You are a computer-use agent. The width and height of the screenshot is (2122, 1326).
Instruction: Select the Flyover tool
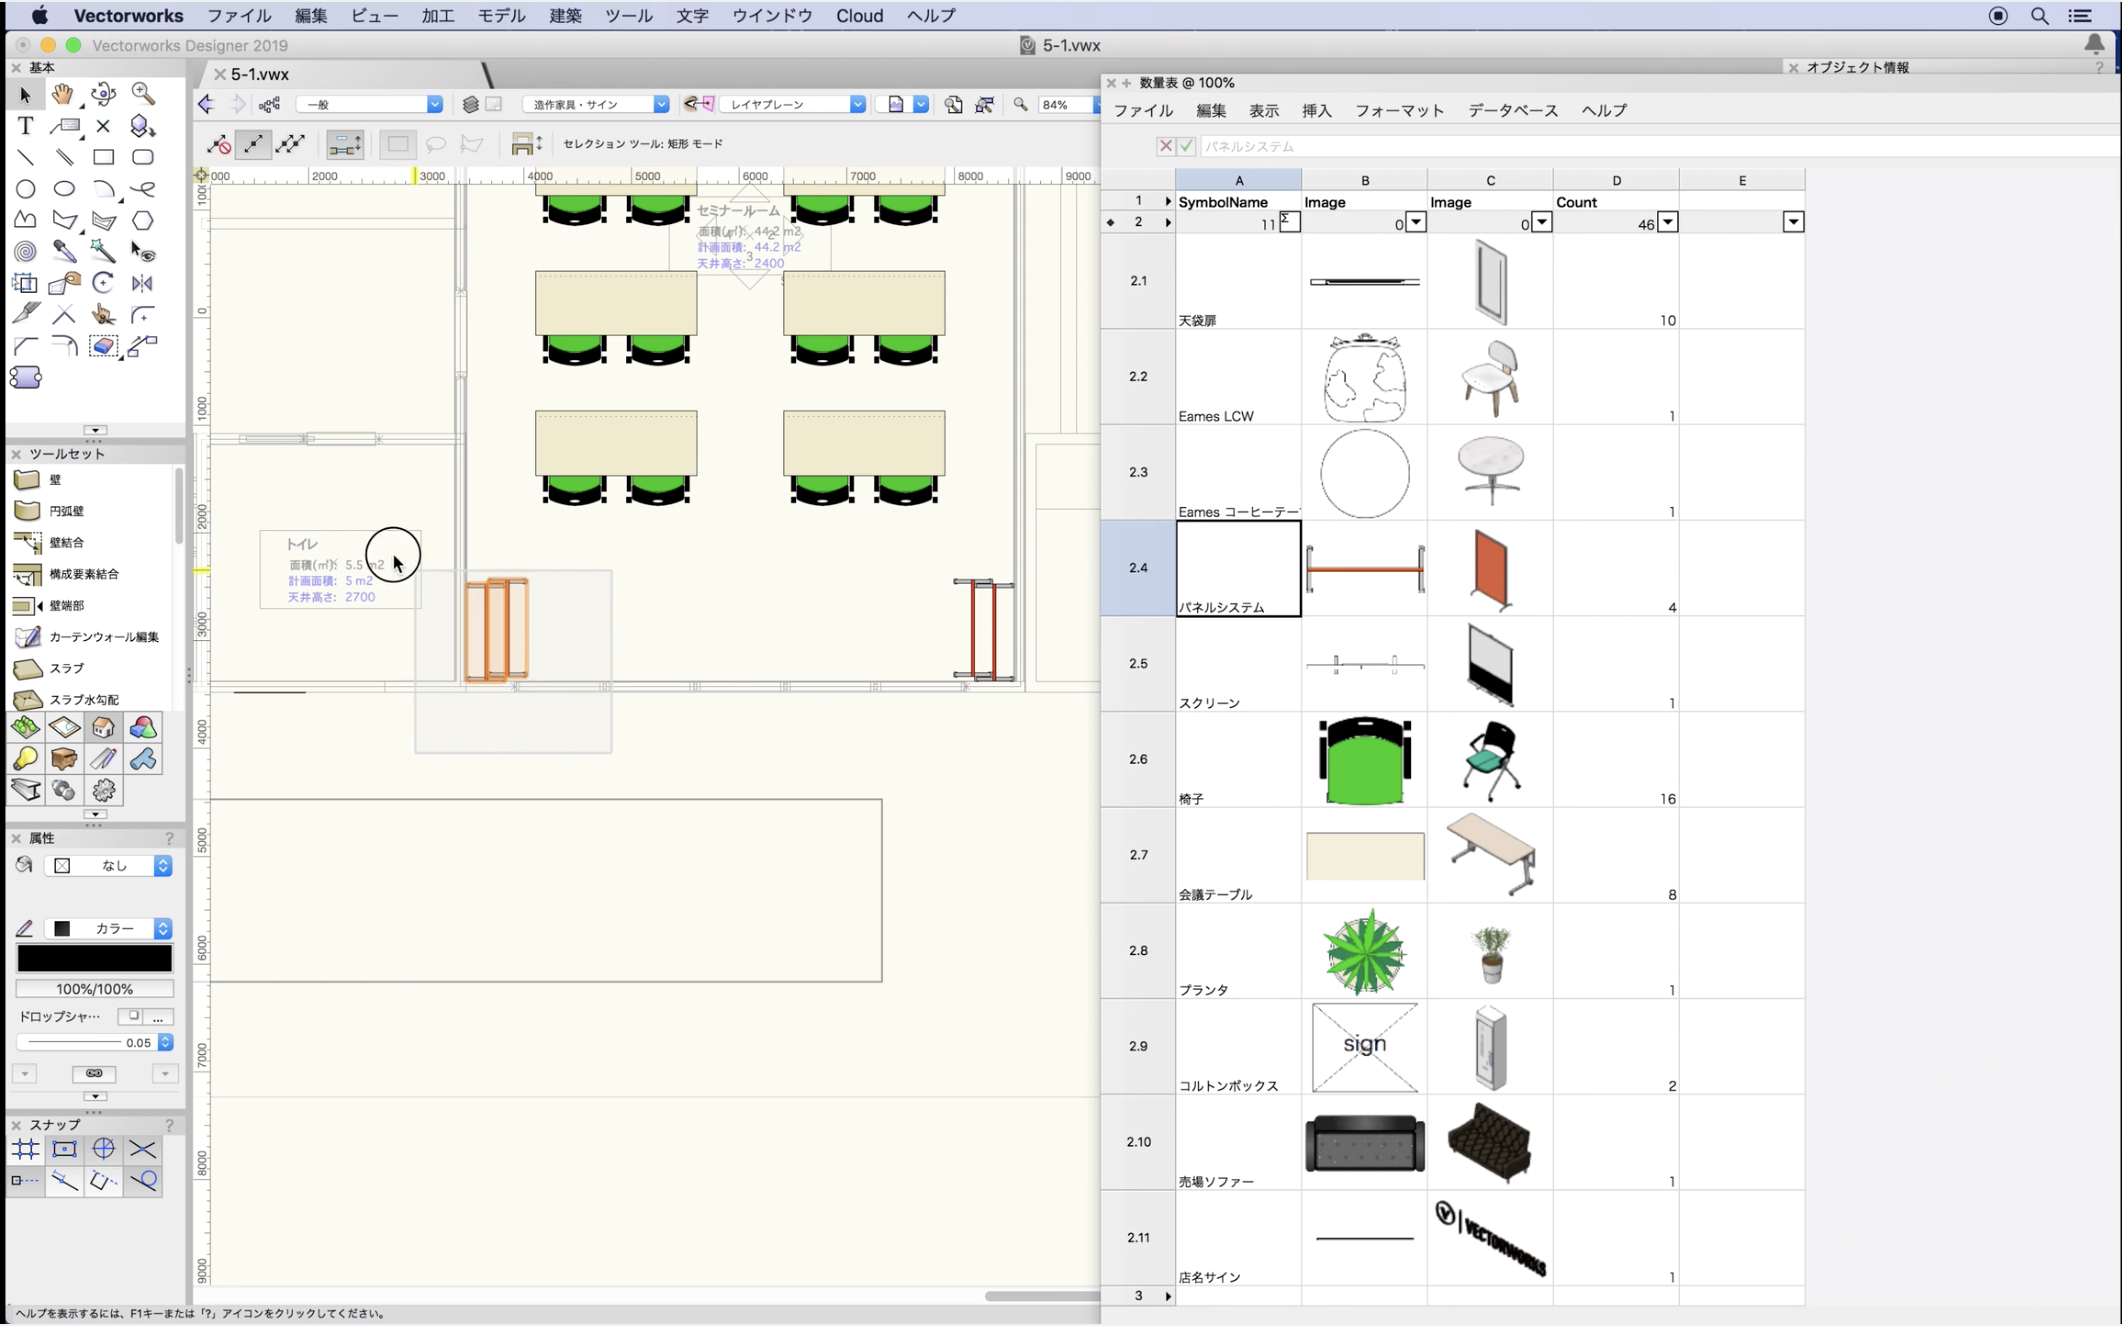[x=103, y=95]
